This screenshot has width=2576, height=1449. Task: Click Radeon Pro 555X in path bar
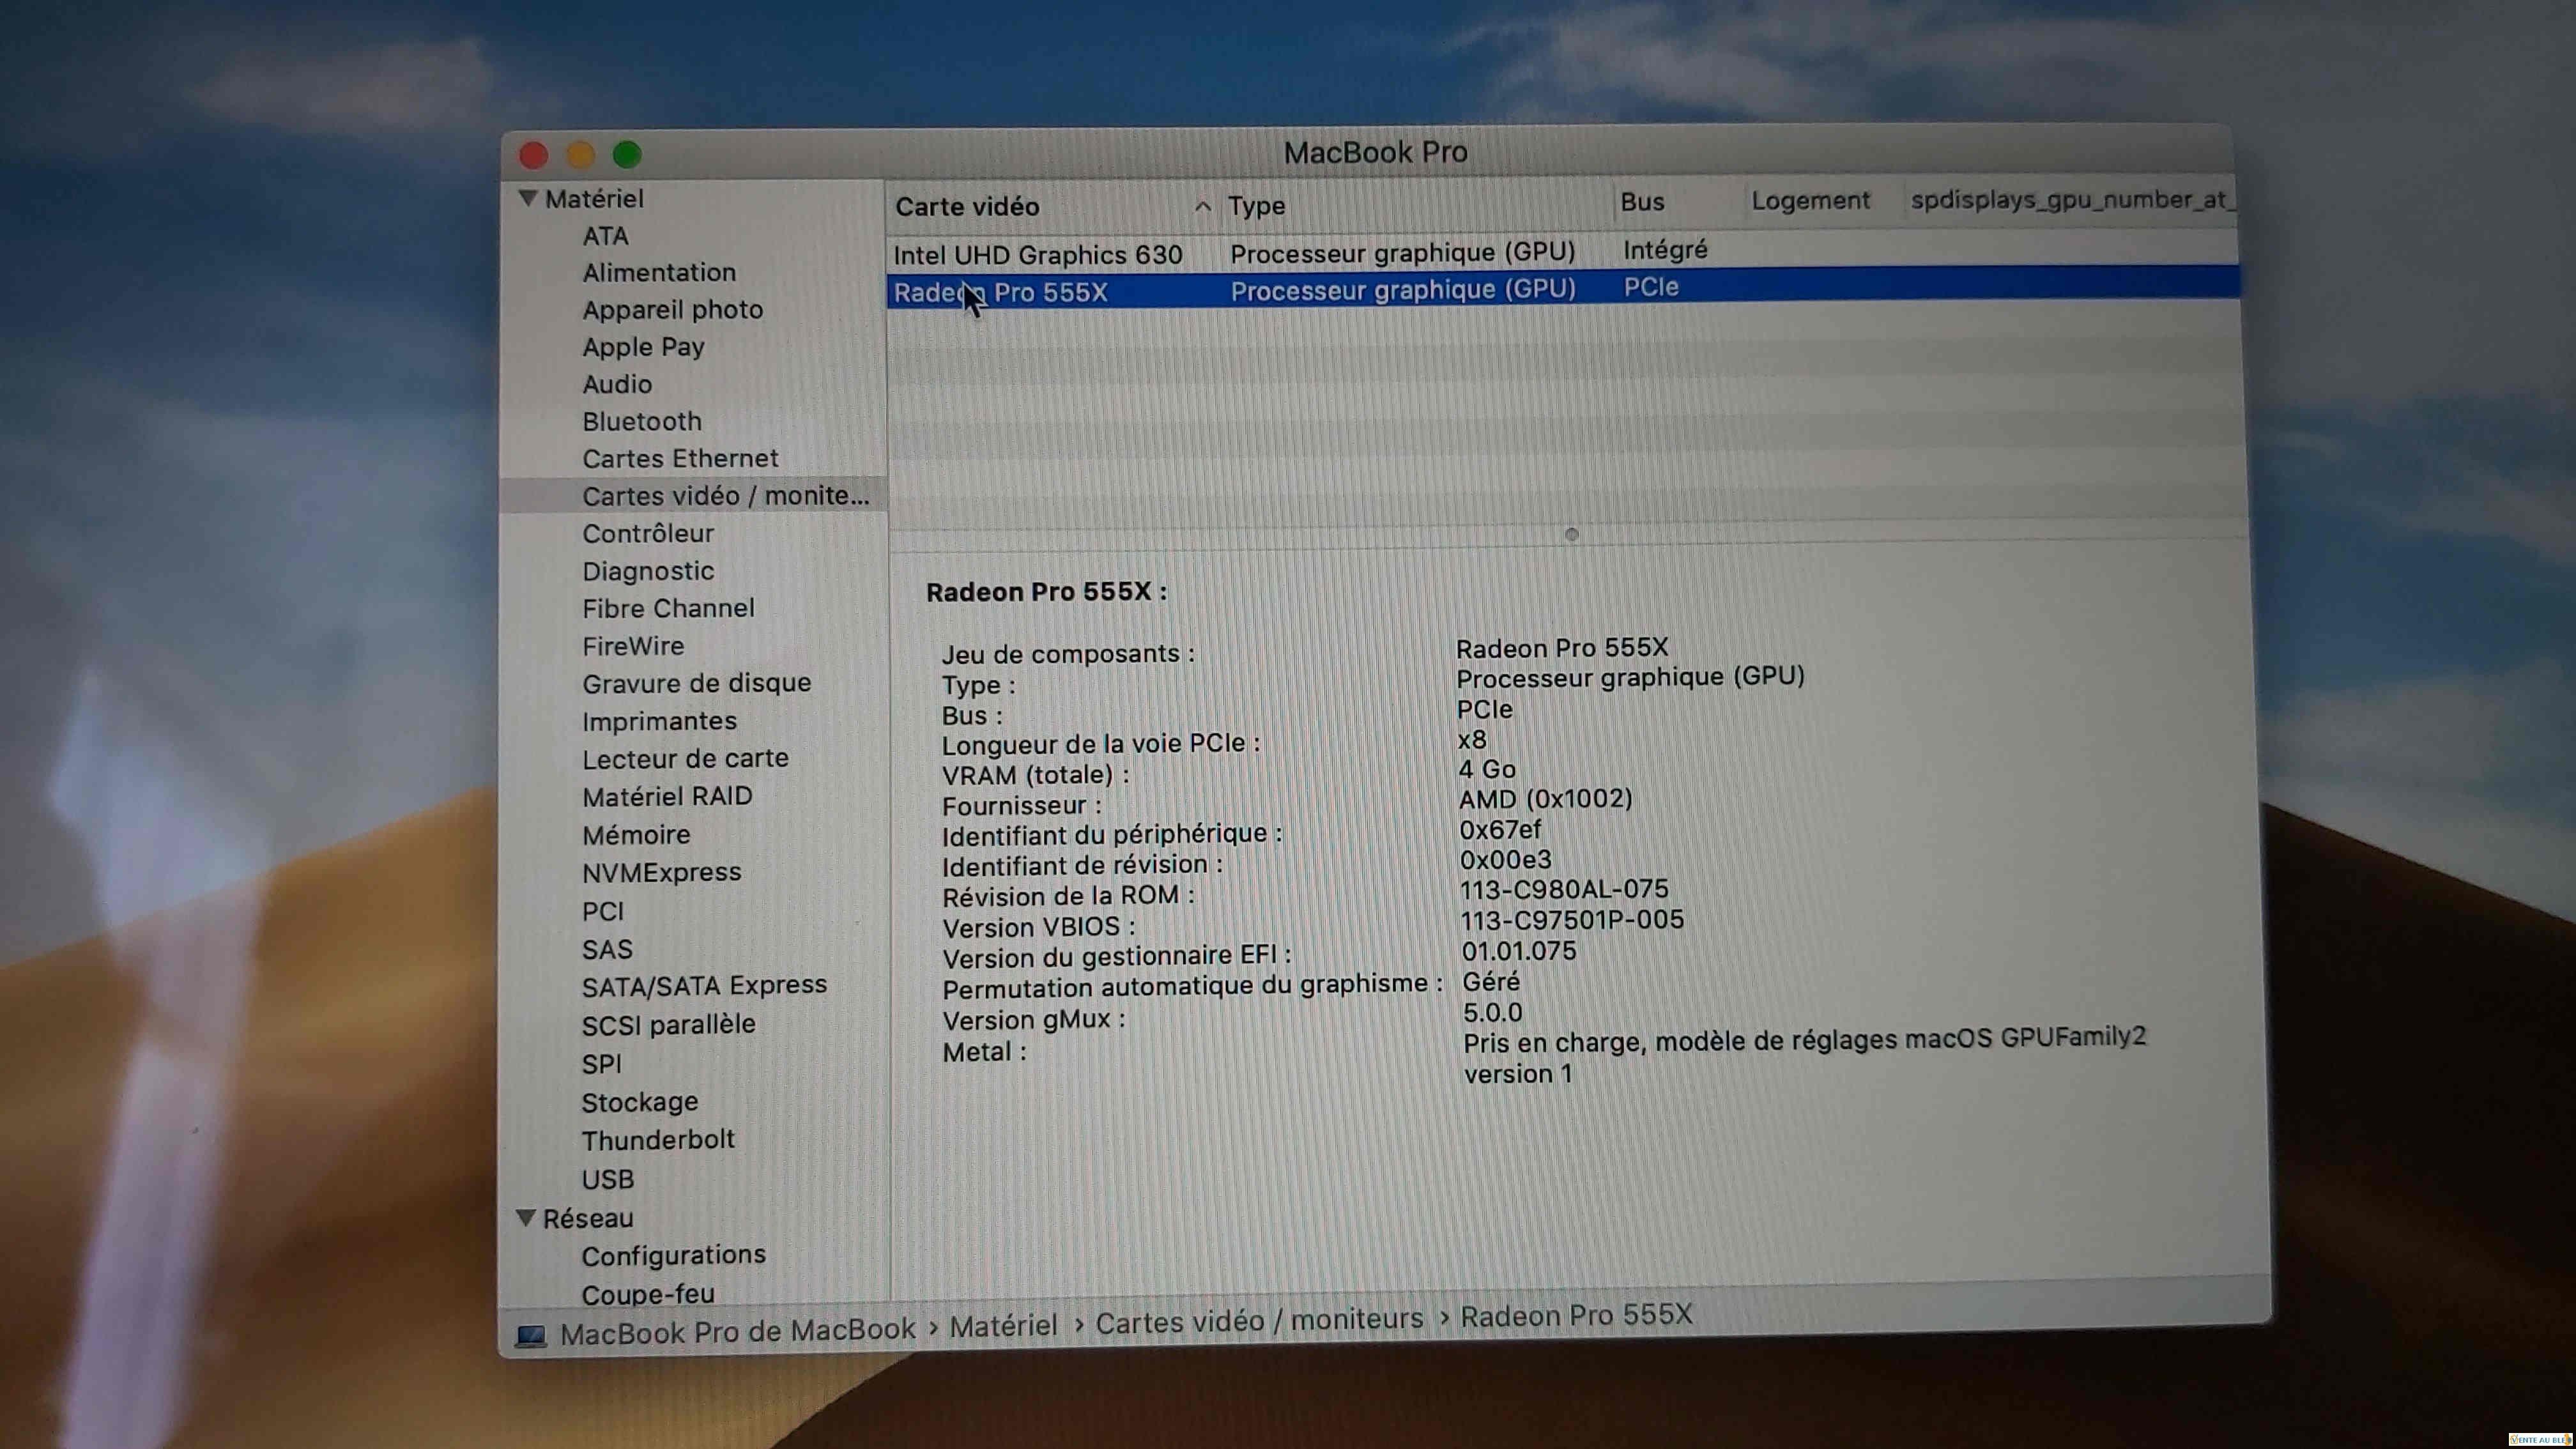pos(1576,1315)
